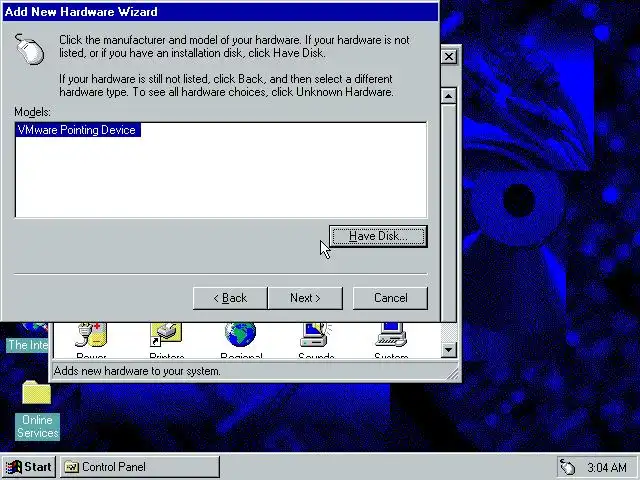Click the mouse icon in wizard header
Viewport: 640px width, 480px height.
(30, 49)
